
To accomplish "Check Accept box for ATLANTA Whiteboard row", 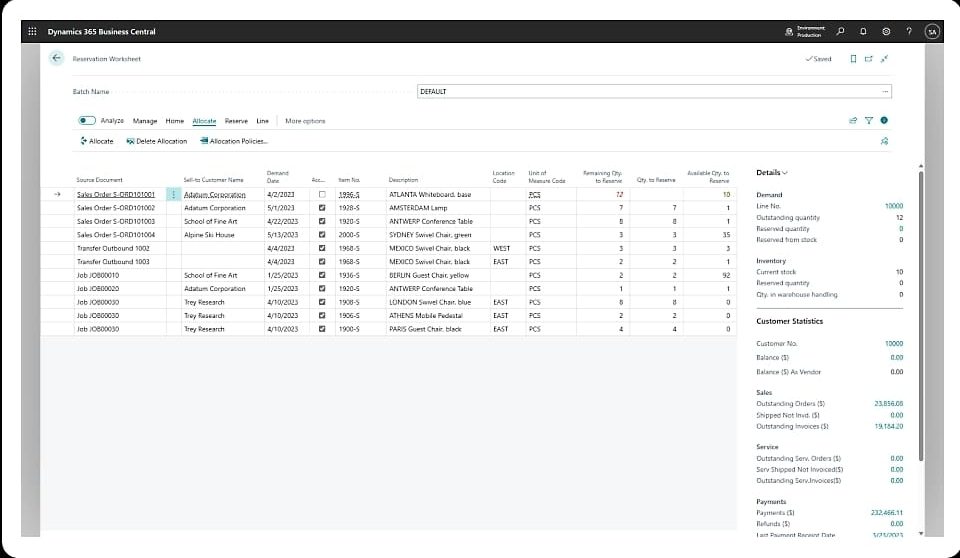I will tap(322, 194).
